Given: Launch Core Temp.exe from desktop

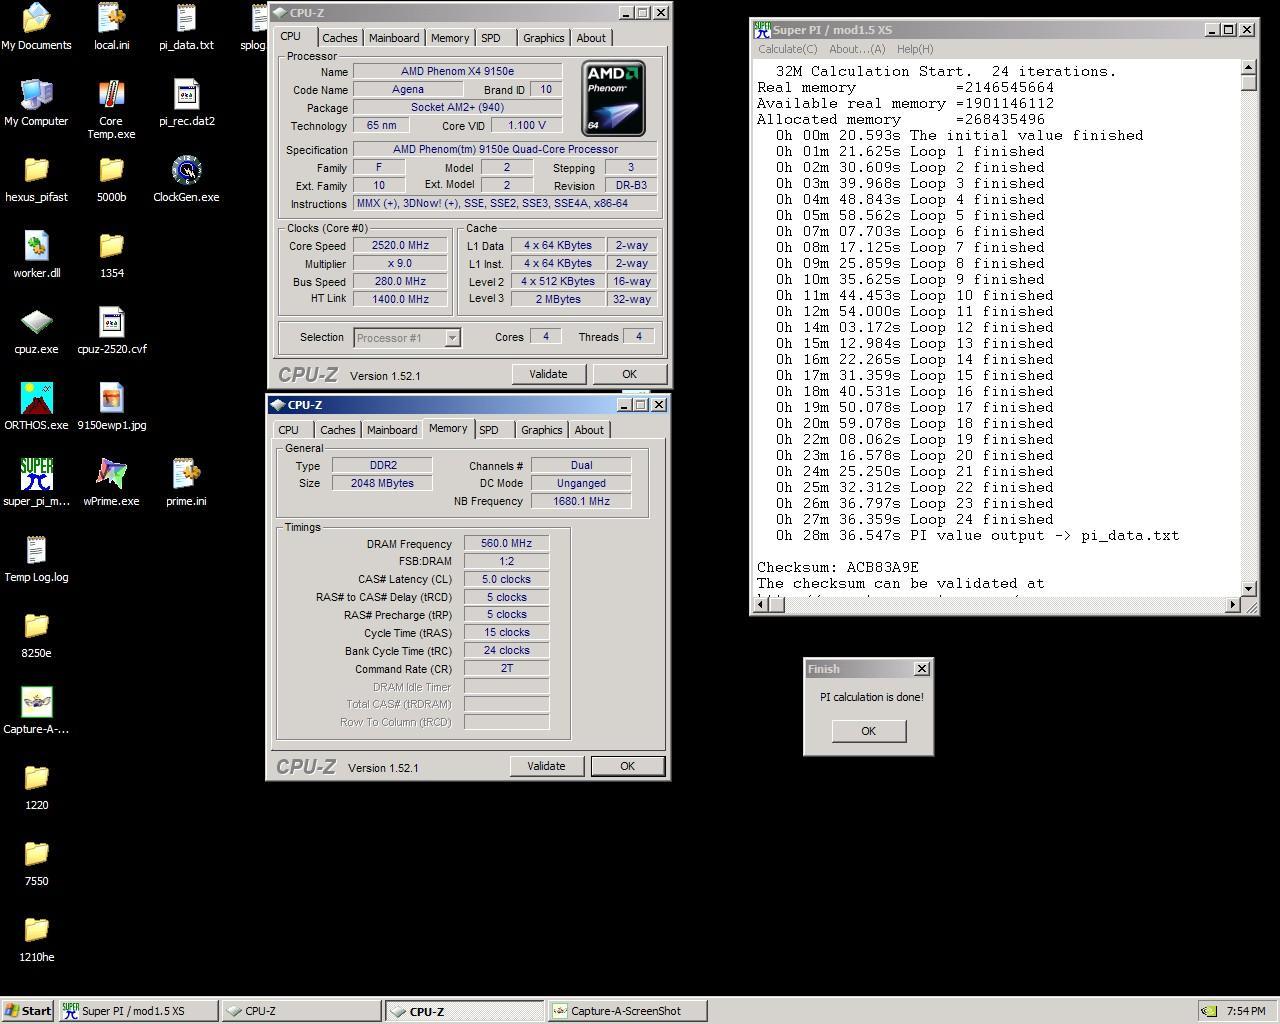Looking at the screenshot, I should (x=111, y=110).
